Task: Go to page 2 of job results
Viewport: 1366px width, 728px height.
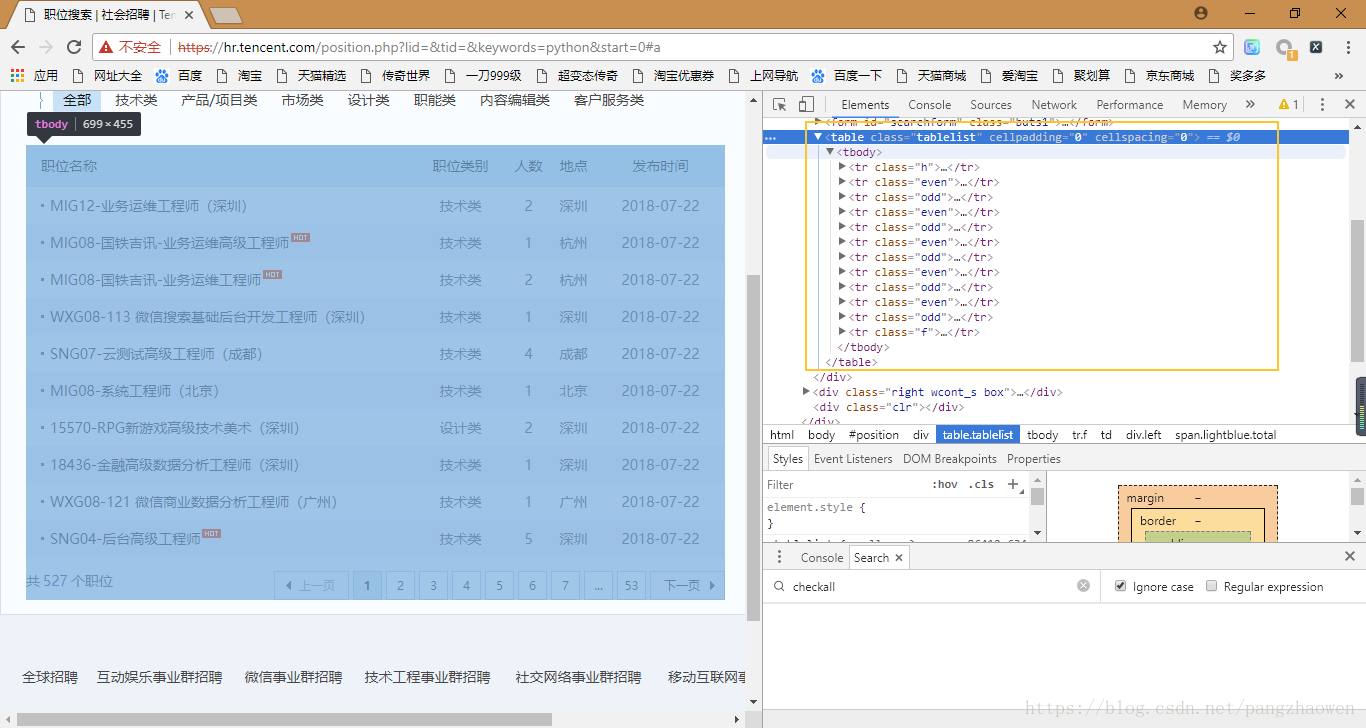Action: pos(400,585)
